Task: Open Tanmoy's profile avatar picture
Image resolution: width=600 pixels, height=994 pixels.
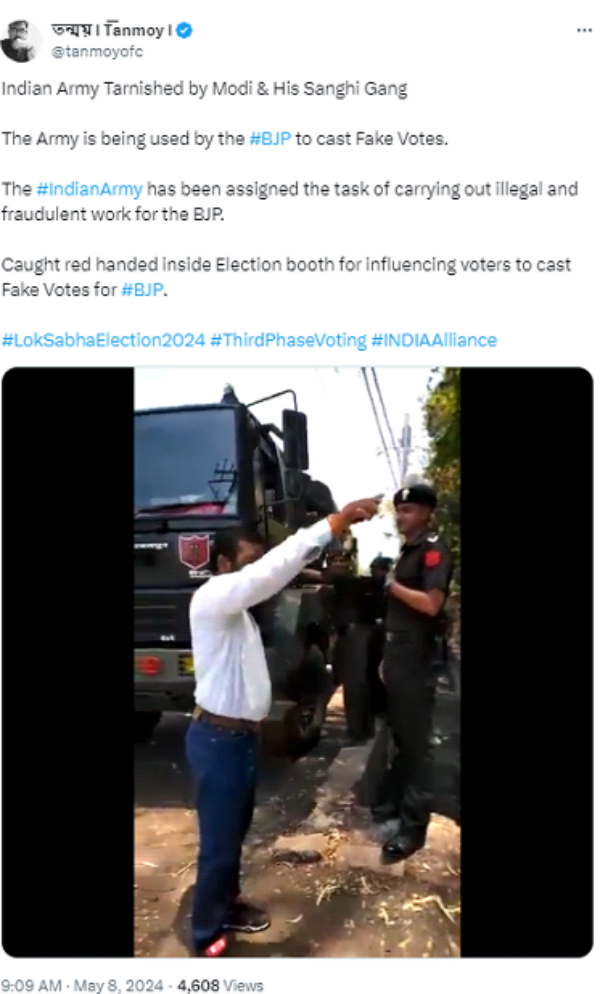Action: tap(20, 41)
